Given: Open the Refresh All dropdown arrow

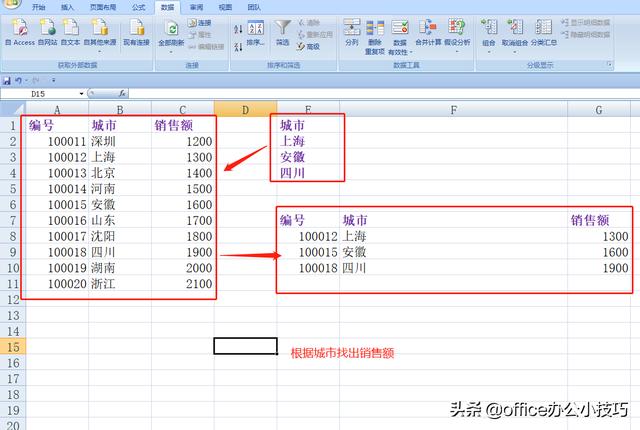Looking at the screenshot, I should (x=171, y=51).
